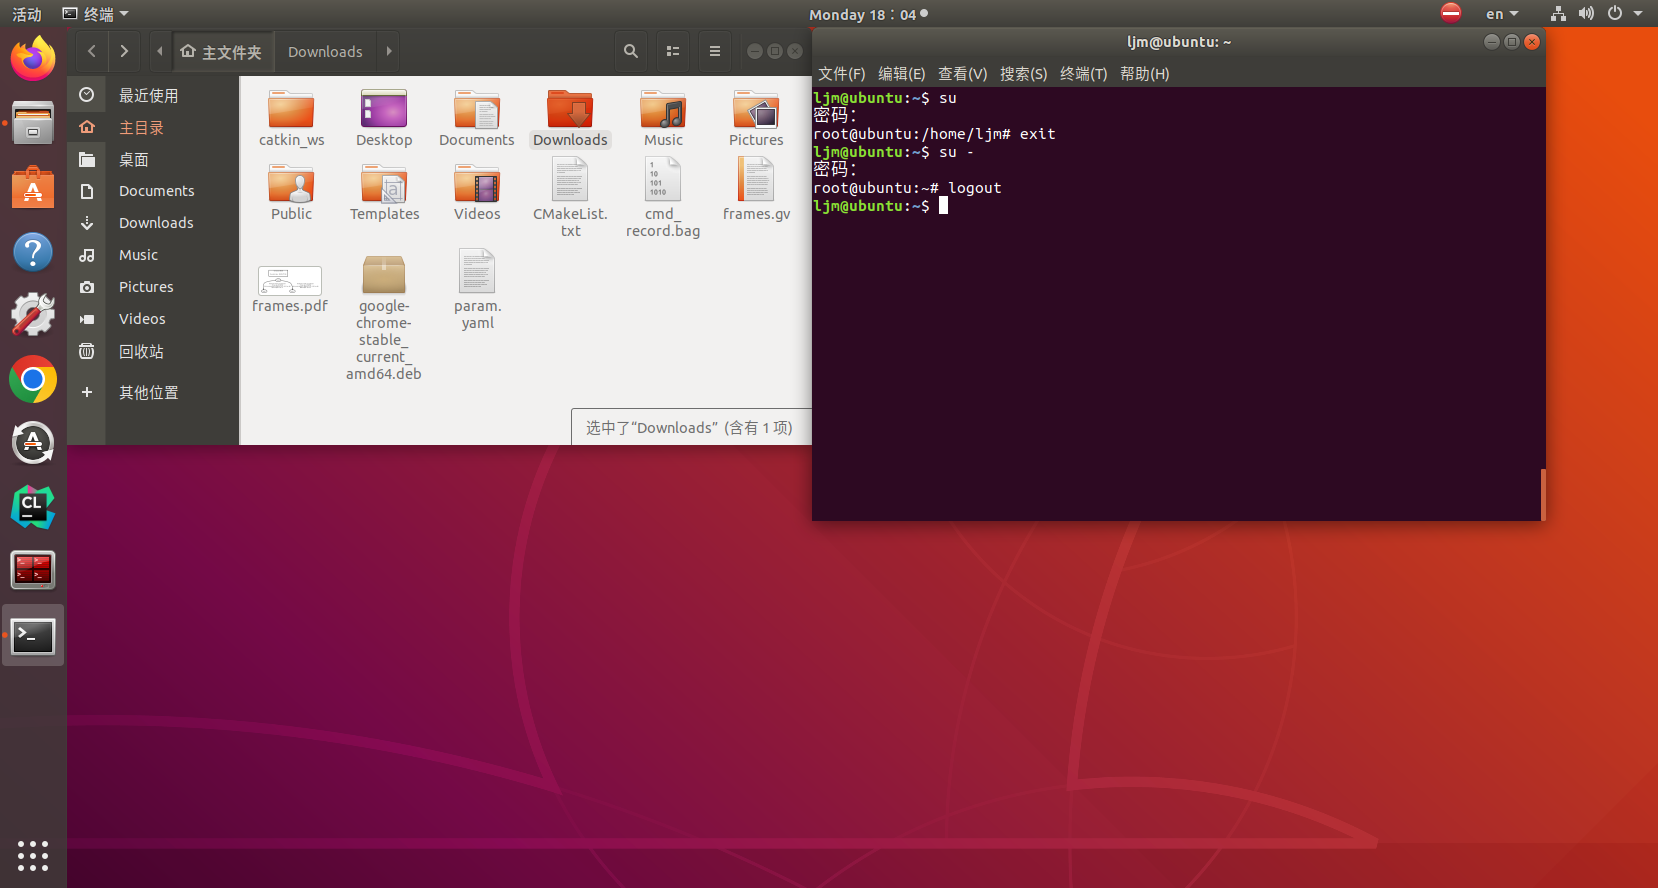
Task: Open the 终端 app menu dropdown
Action: pyautogui.click(x=96, y=14)
